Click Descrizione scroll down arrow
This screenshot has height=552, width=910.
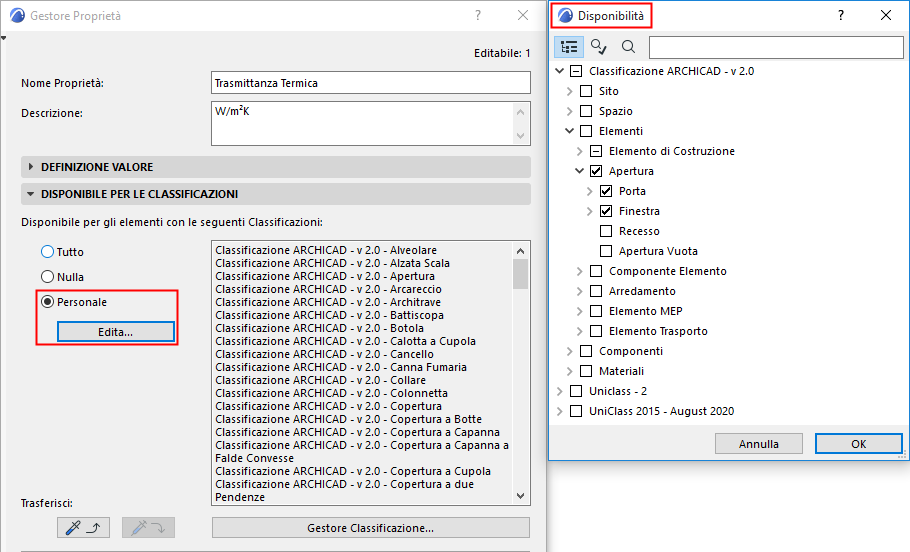coord(521,135)
